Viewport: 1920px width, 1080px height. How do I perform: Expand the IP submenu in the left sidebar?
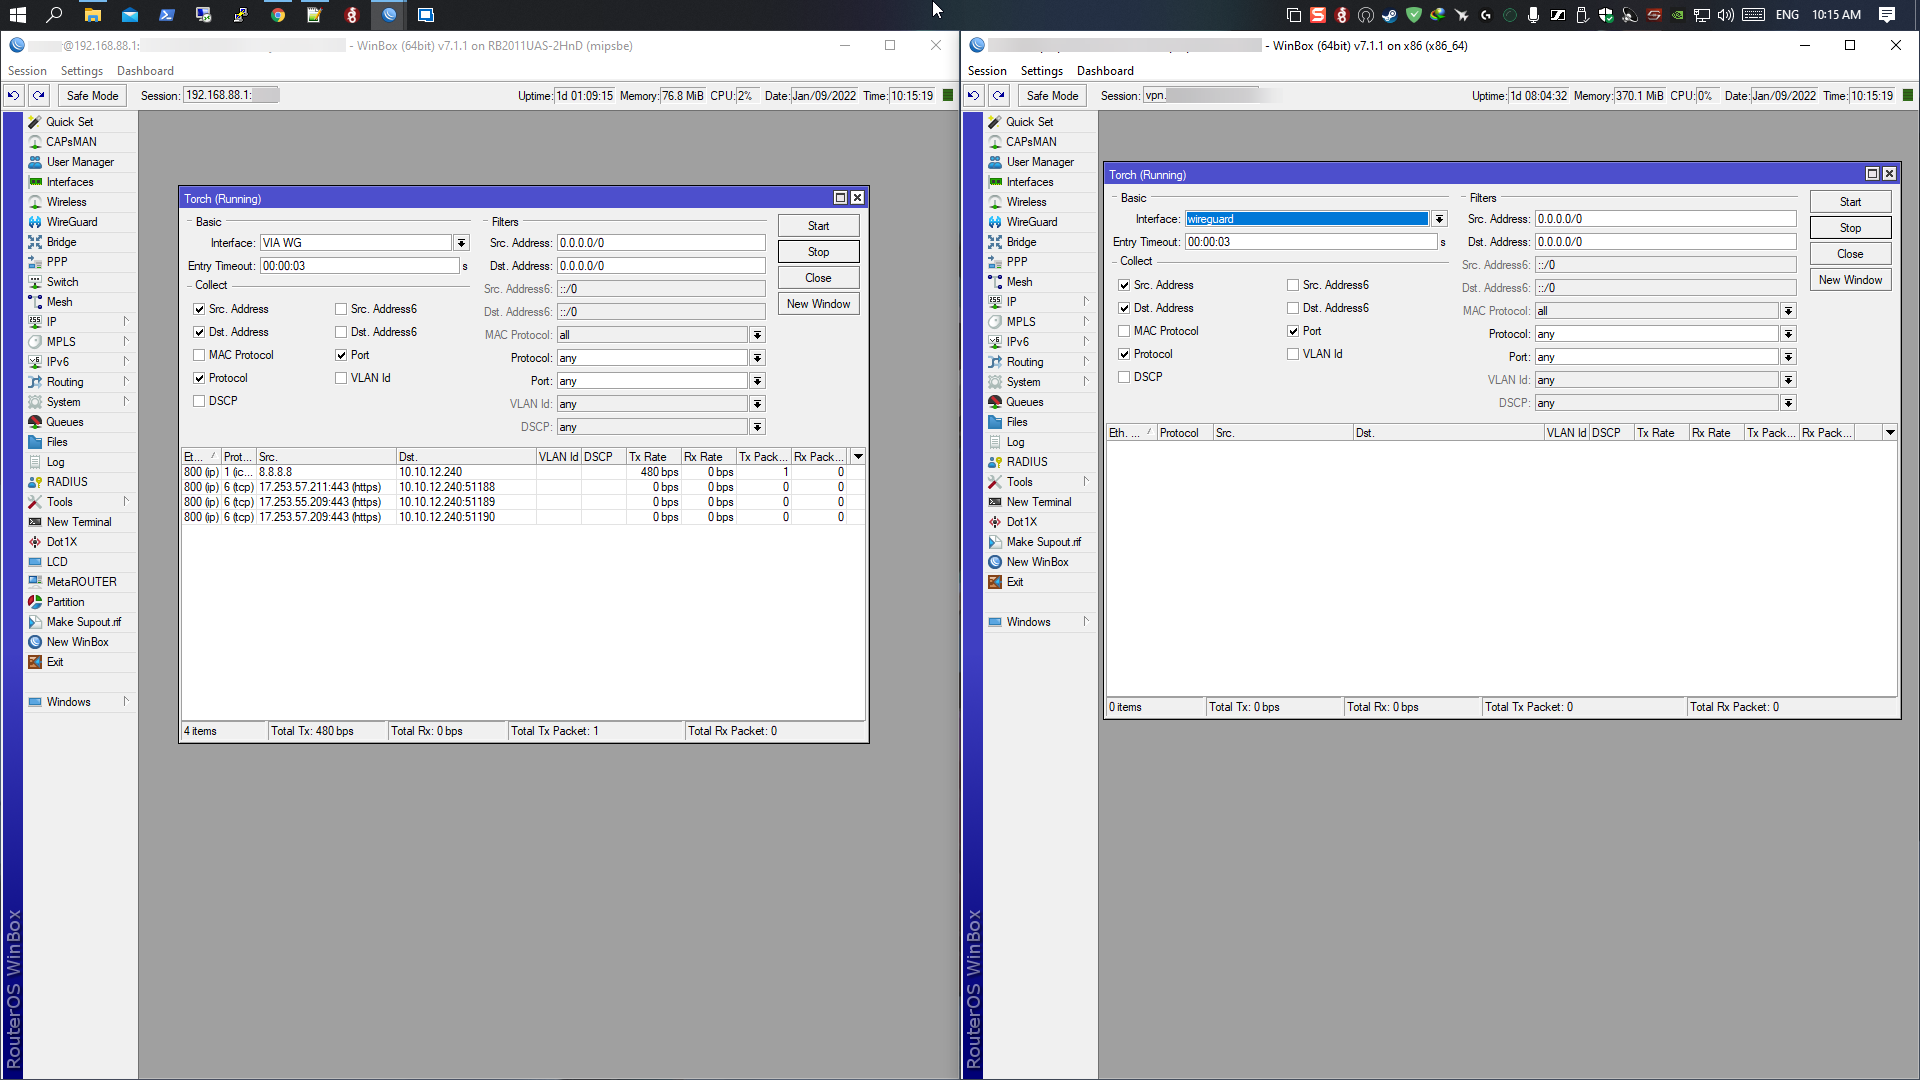[126, 322]
